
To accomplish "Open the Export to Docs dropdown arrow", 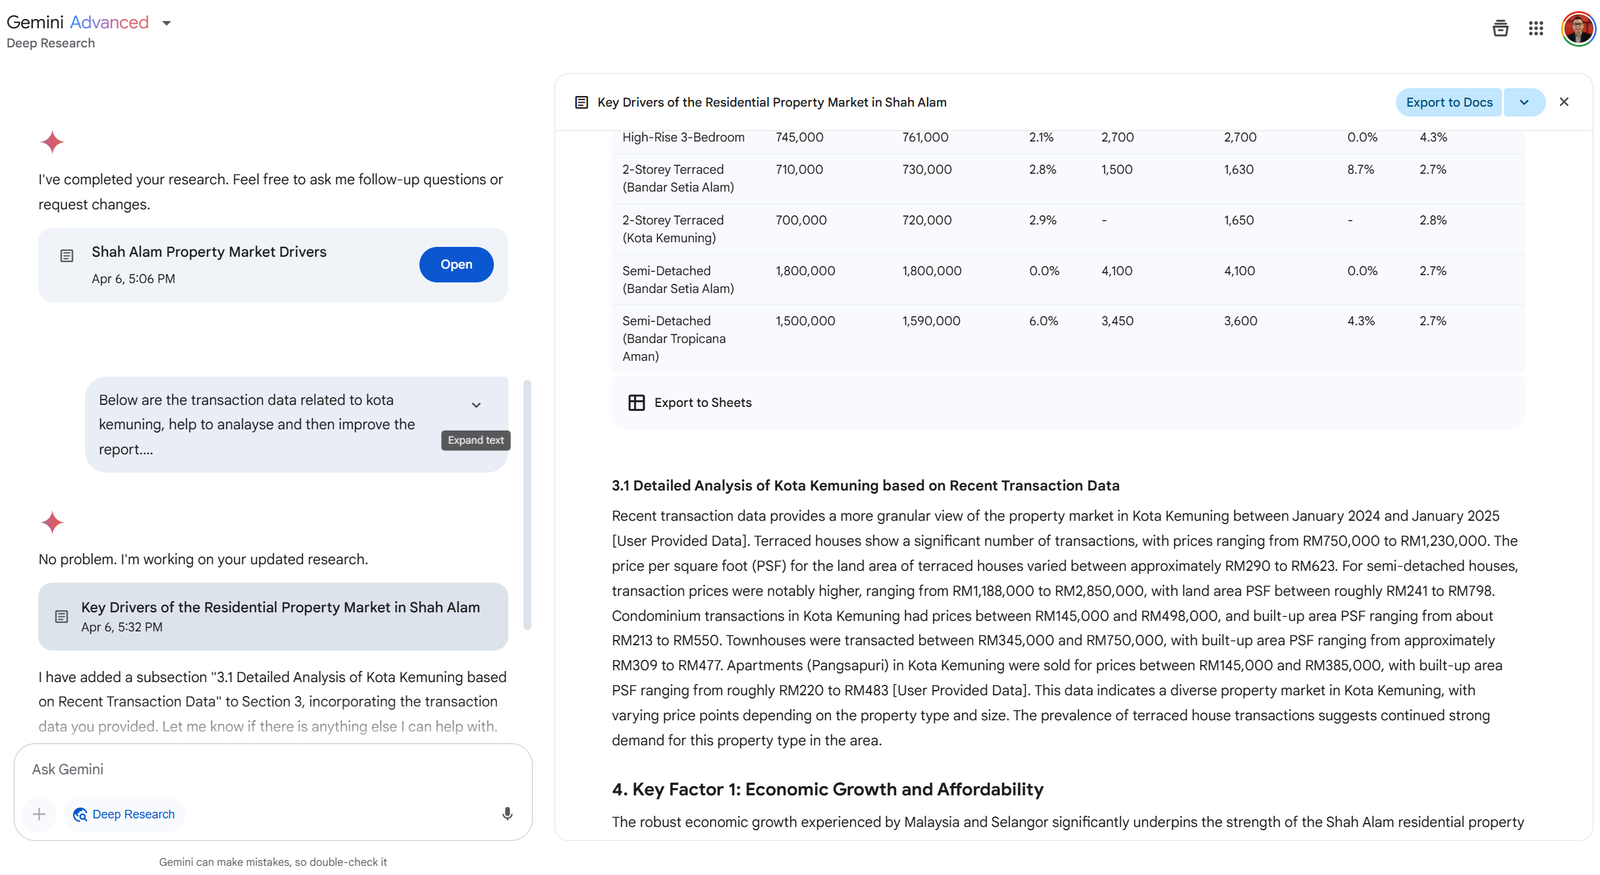I will pos(1524,102).
